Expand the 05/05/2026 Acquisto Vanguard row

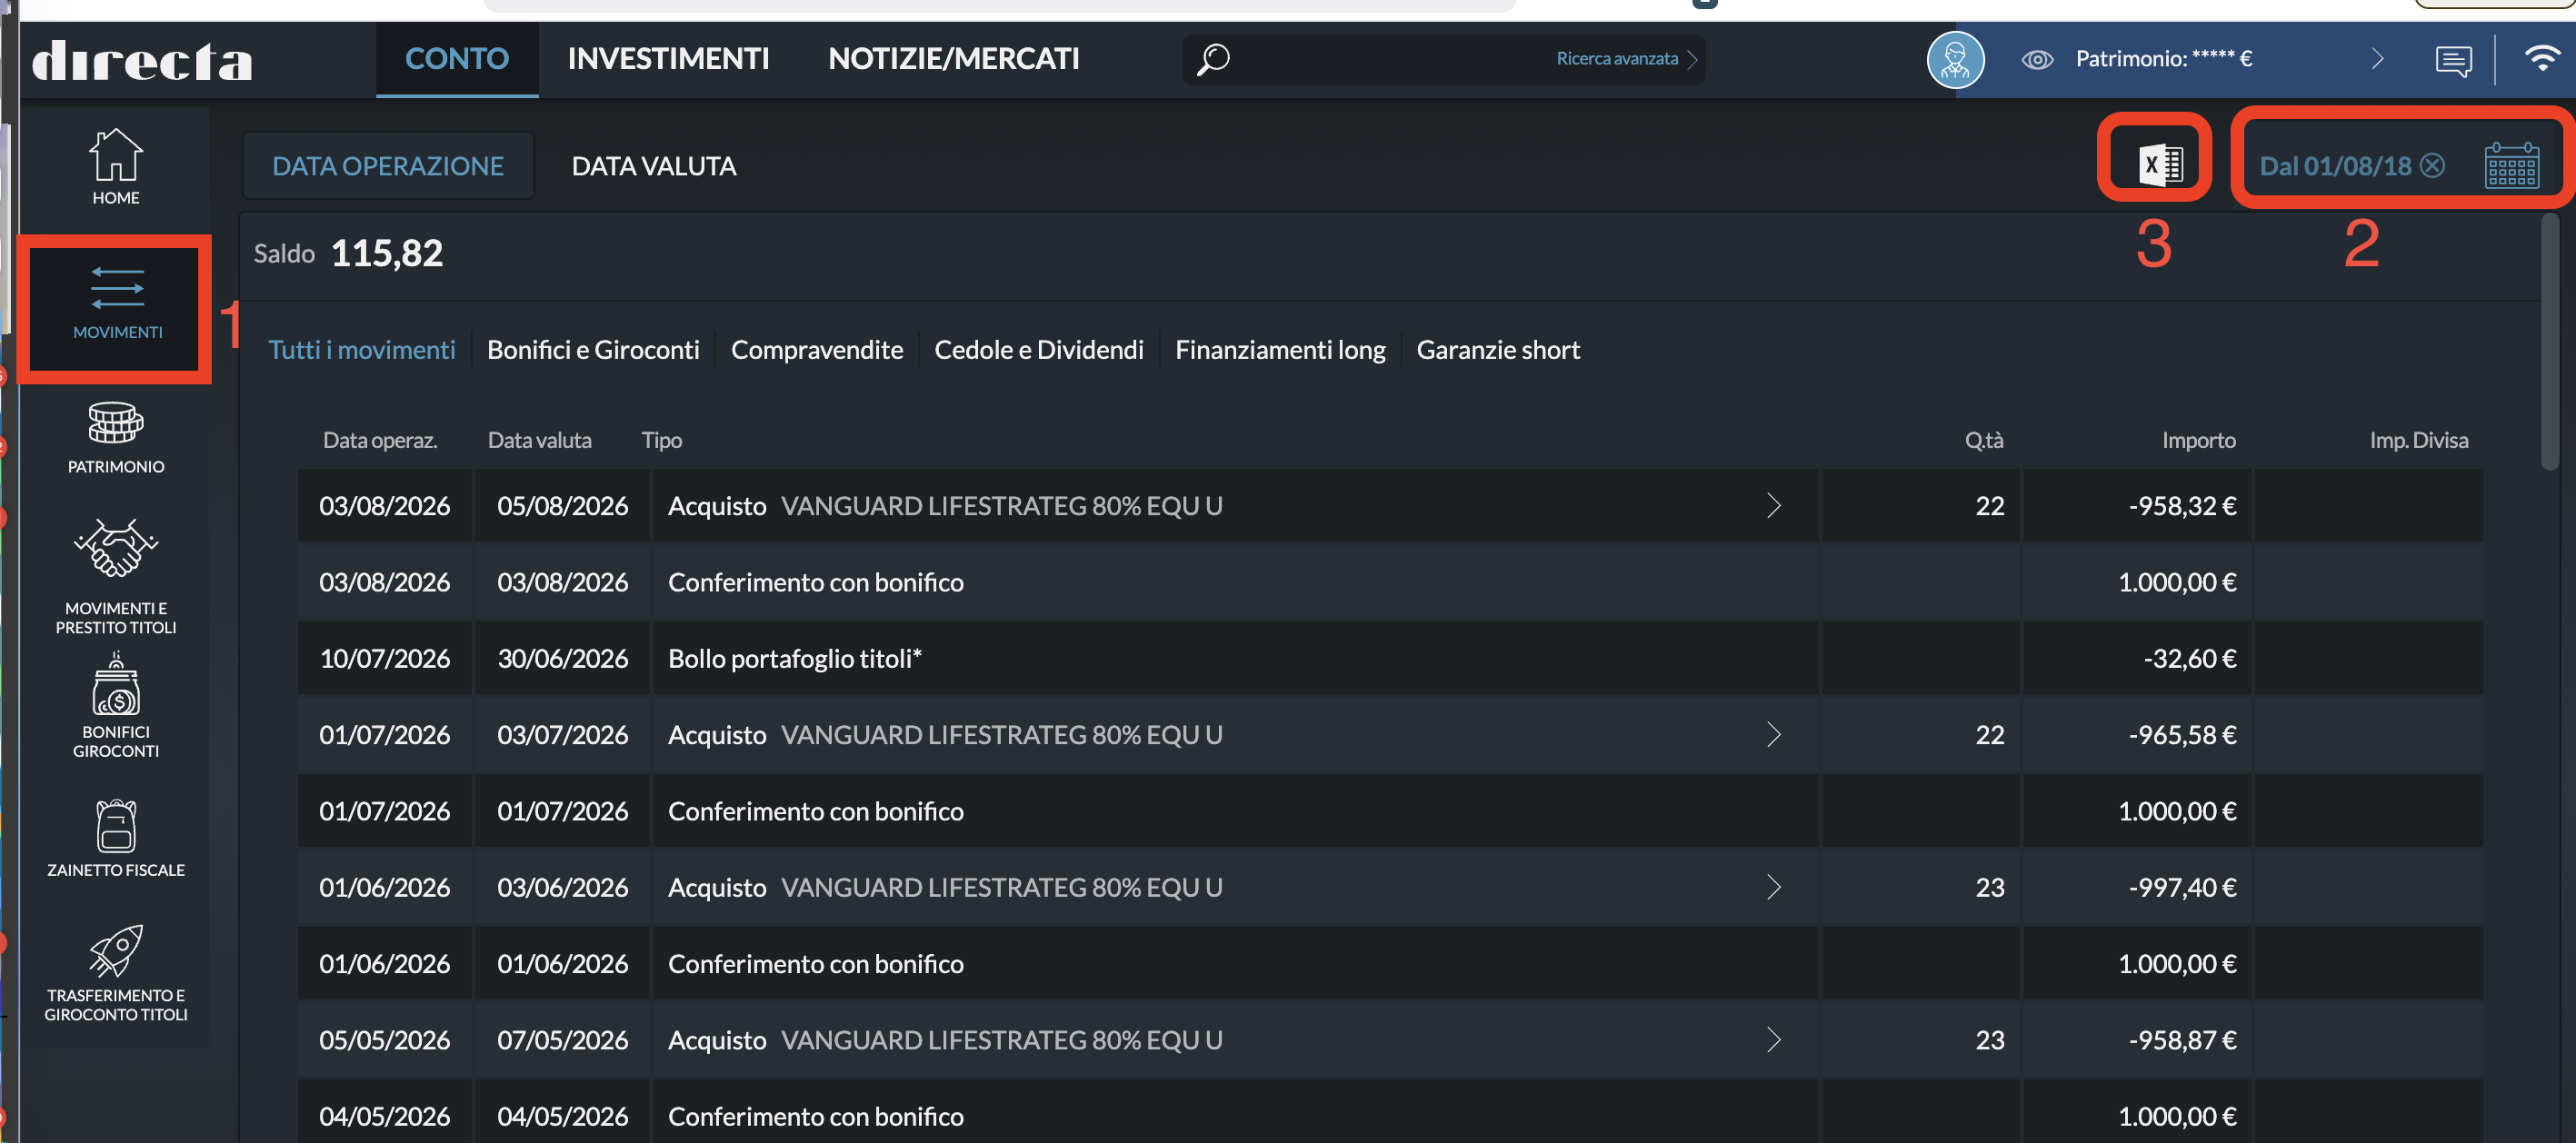coord(1773,1040)
